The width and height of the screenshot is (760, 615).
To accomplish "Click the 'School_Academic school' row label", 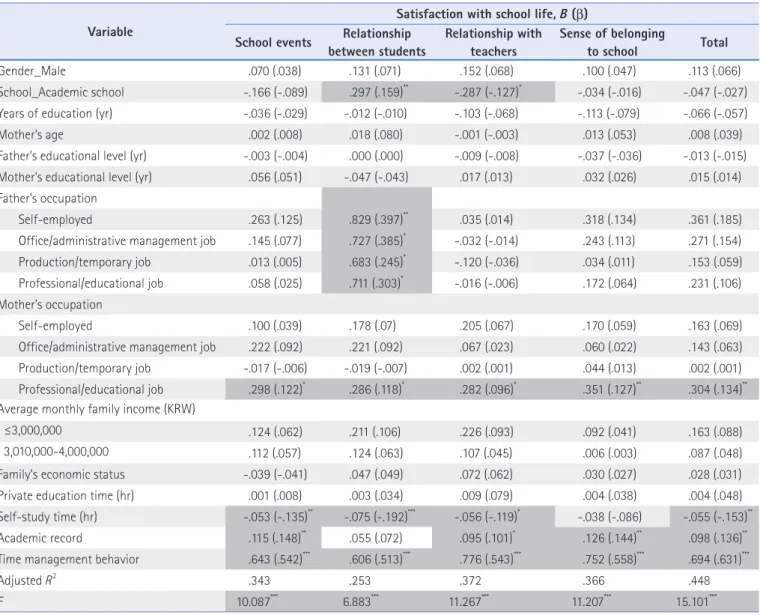I will coord(62,92).
